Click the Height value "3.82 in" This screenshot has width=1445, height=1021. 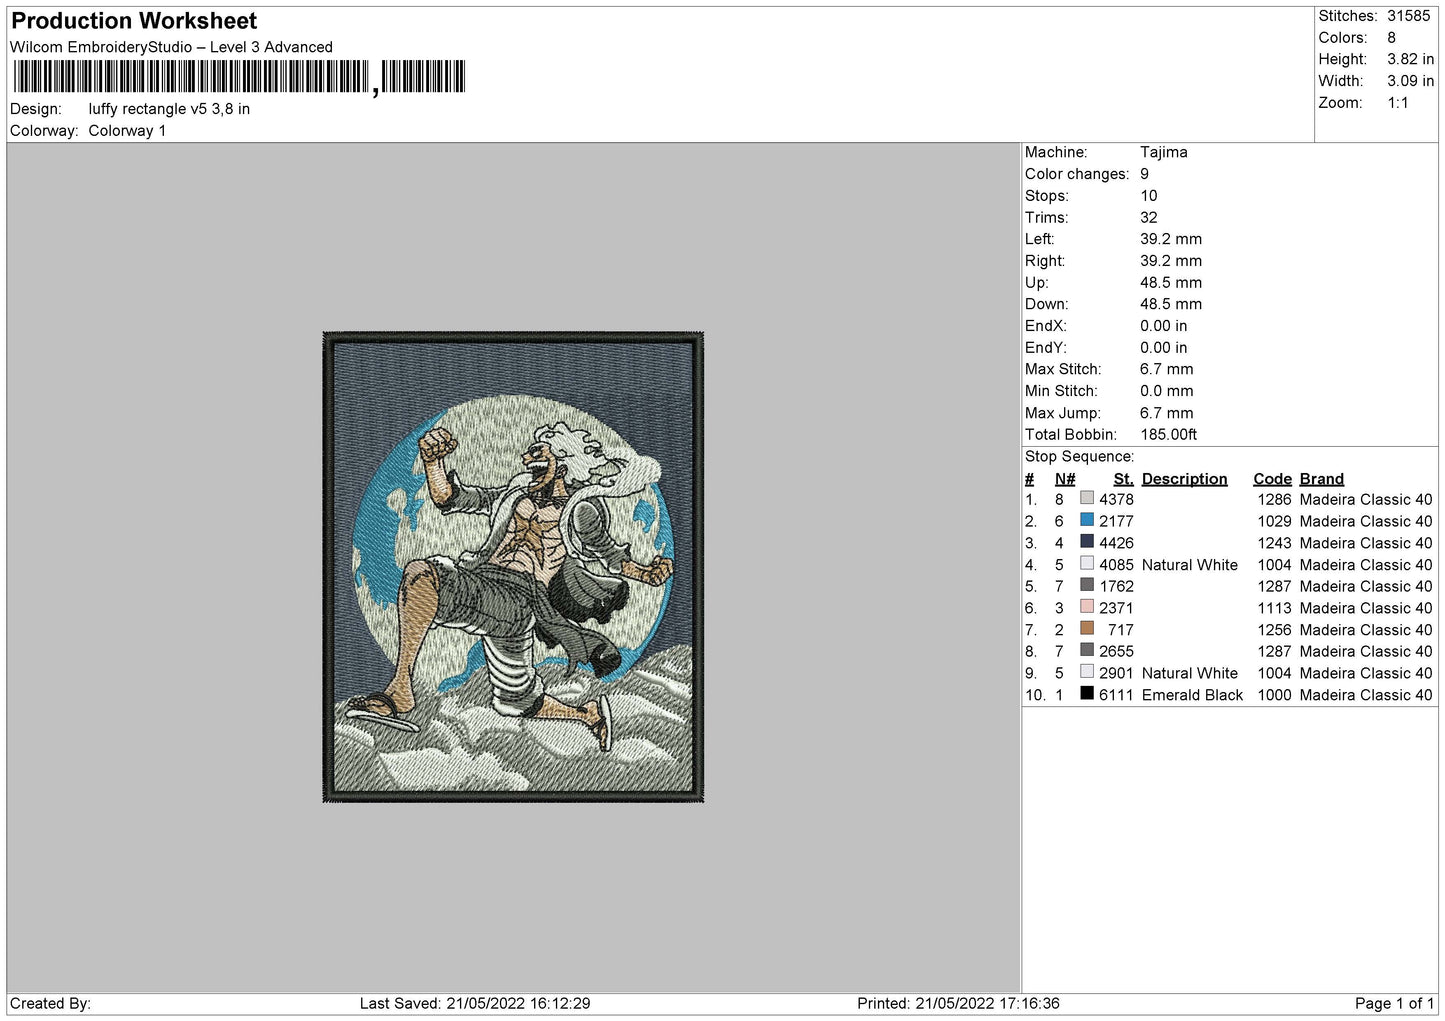click(x=1410, y=59)
